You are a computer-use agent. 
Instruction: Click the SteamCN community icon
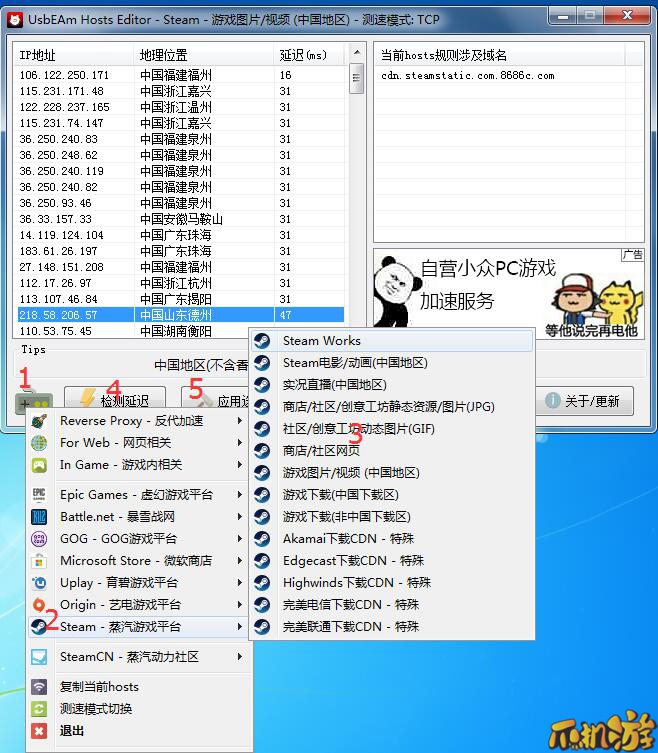(39, 657)
